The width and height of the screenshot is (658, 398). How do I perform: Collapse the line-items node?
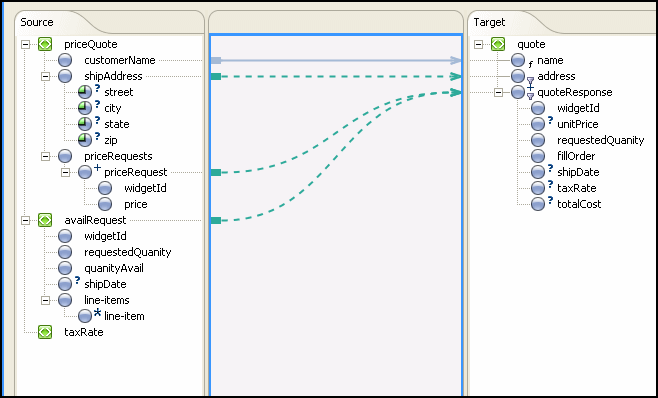(45, 300)
